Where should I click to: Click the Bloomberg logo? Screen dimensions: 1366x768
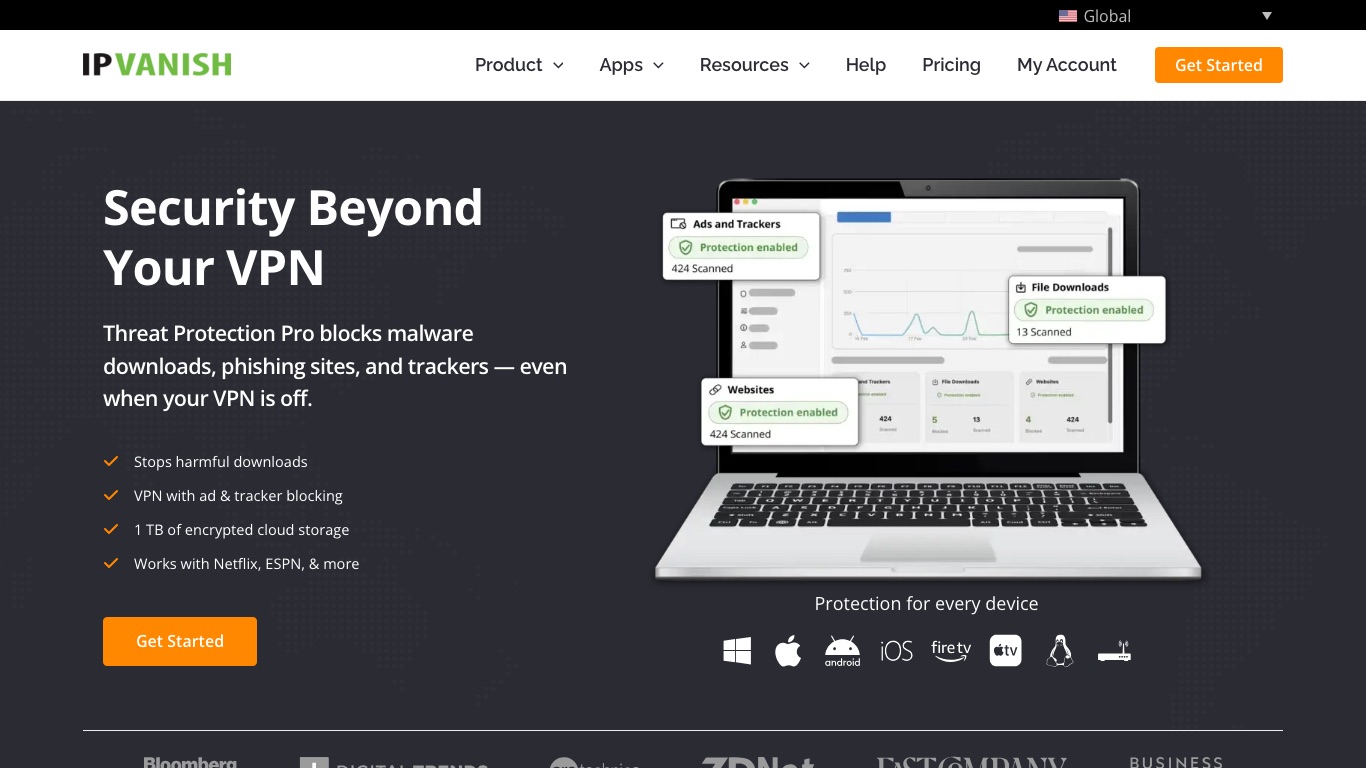(x=190, y=762)
